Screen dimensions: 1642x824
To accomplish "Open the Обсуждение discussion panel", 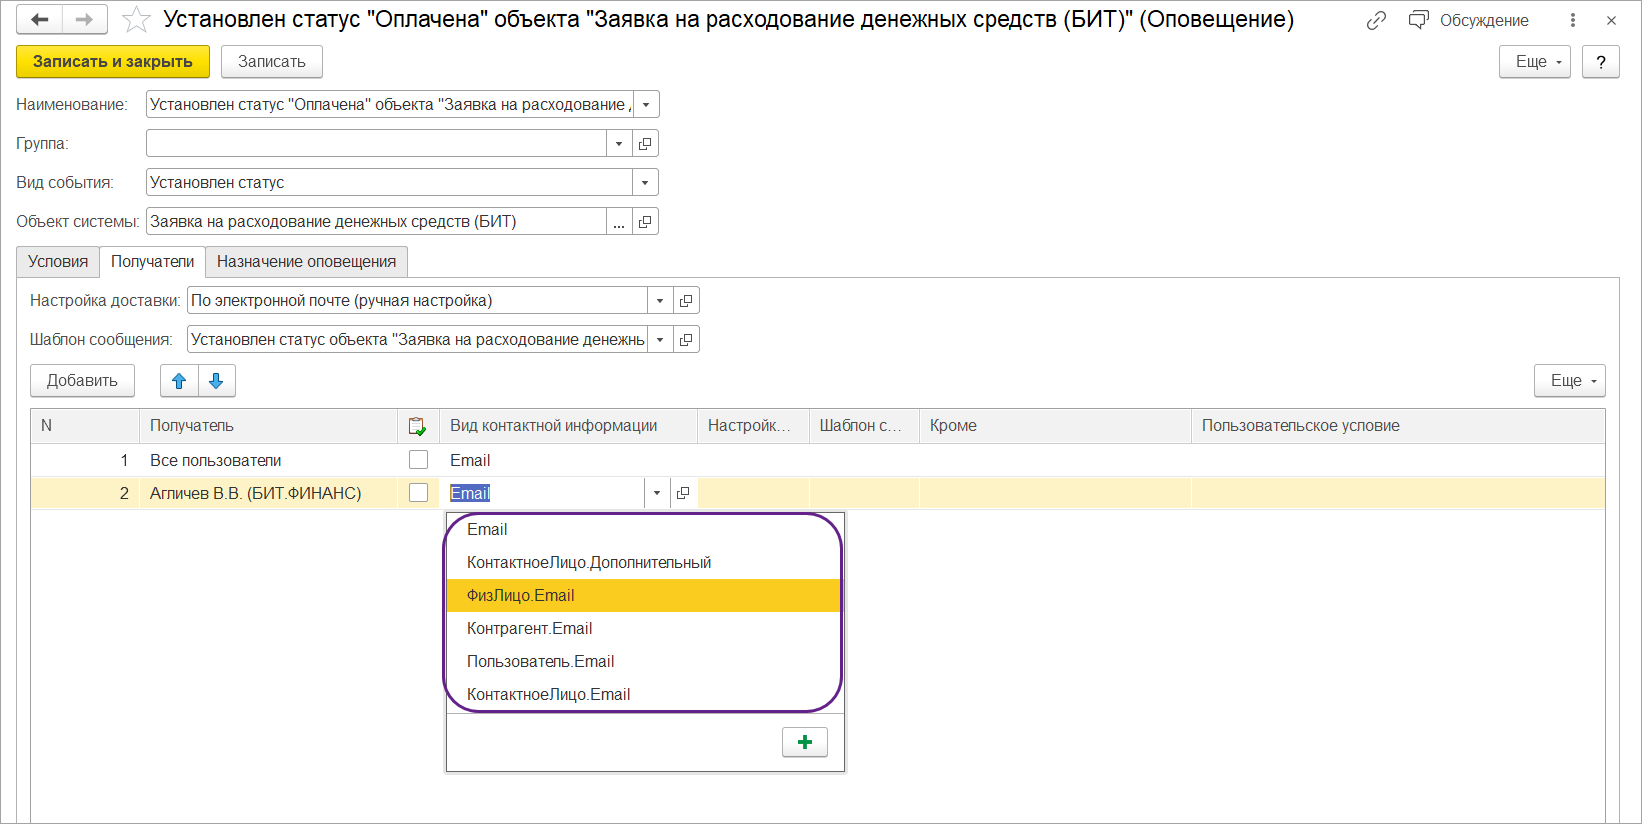I will [x=1469, y=20].
